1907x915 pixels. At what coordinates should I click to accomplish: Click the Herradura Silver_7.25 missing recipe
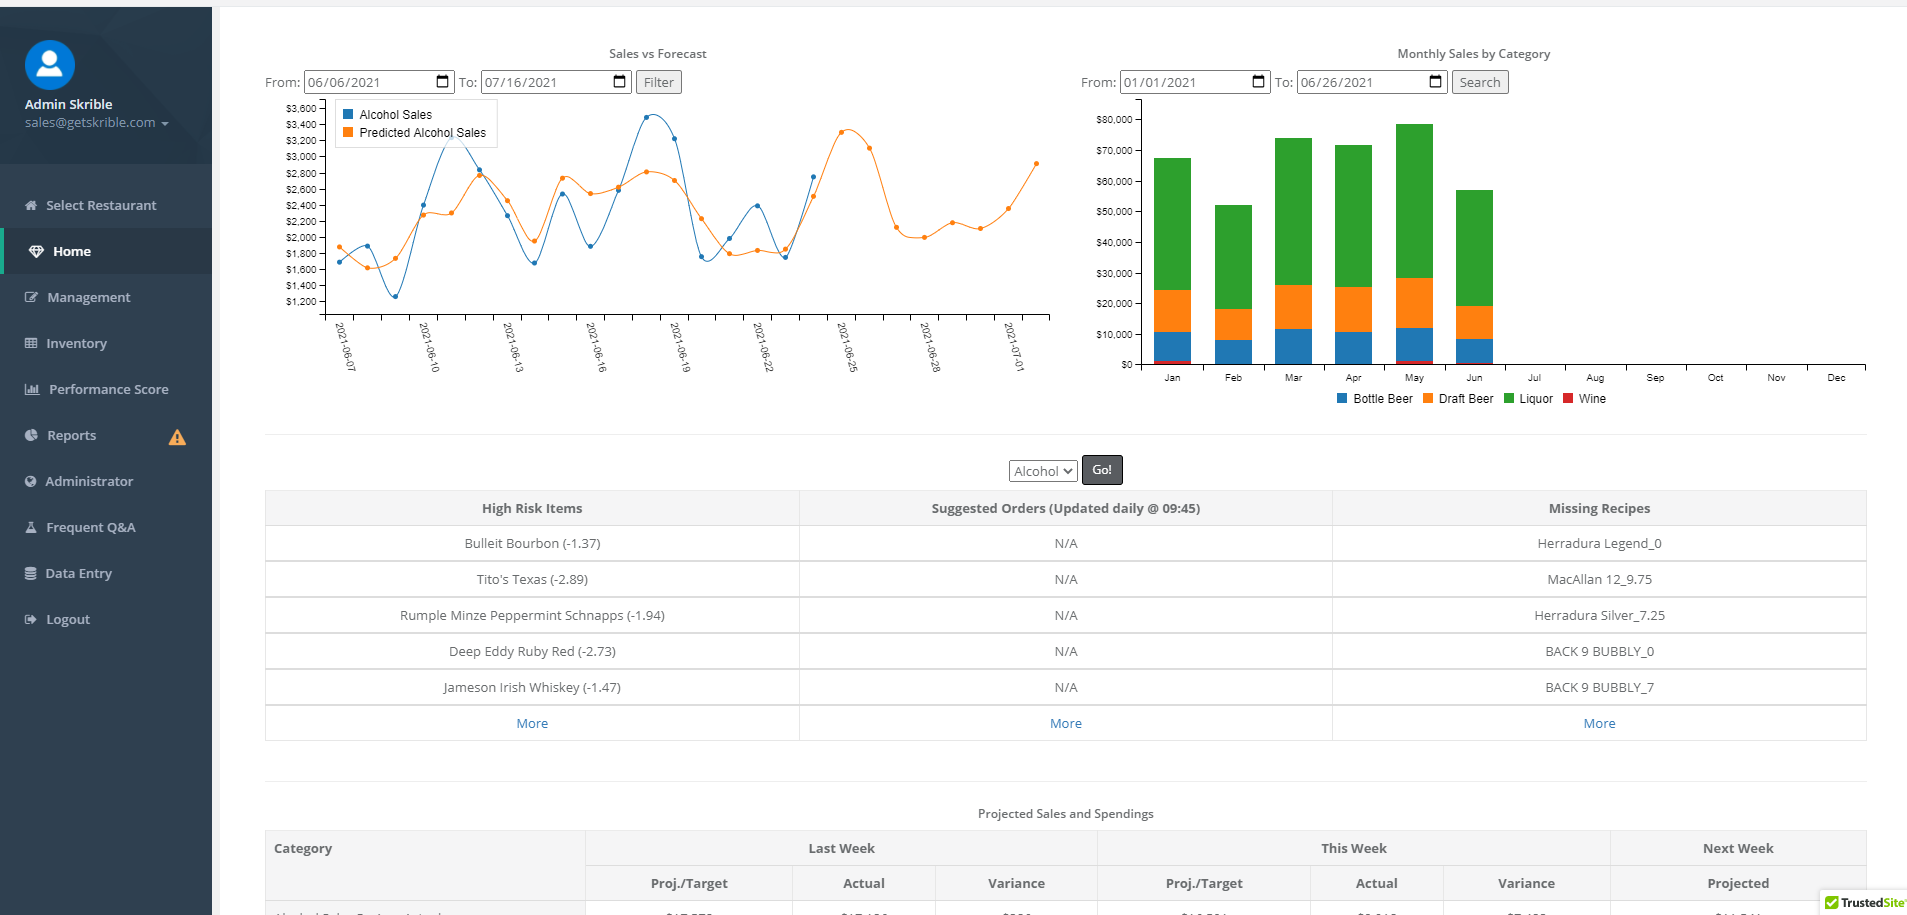pyautogui.click(x=1599, y=615)
